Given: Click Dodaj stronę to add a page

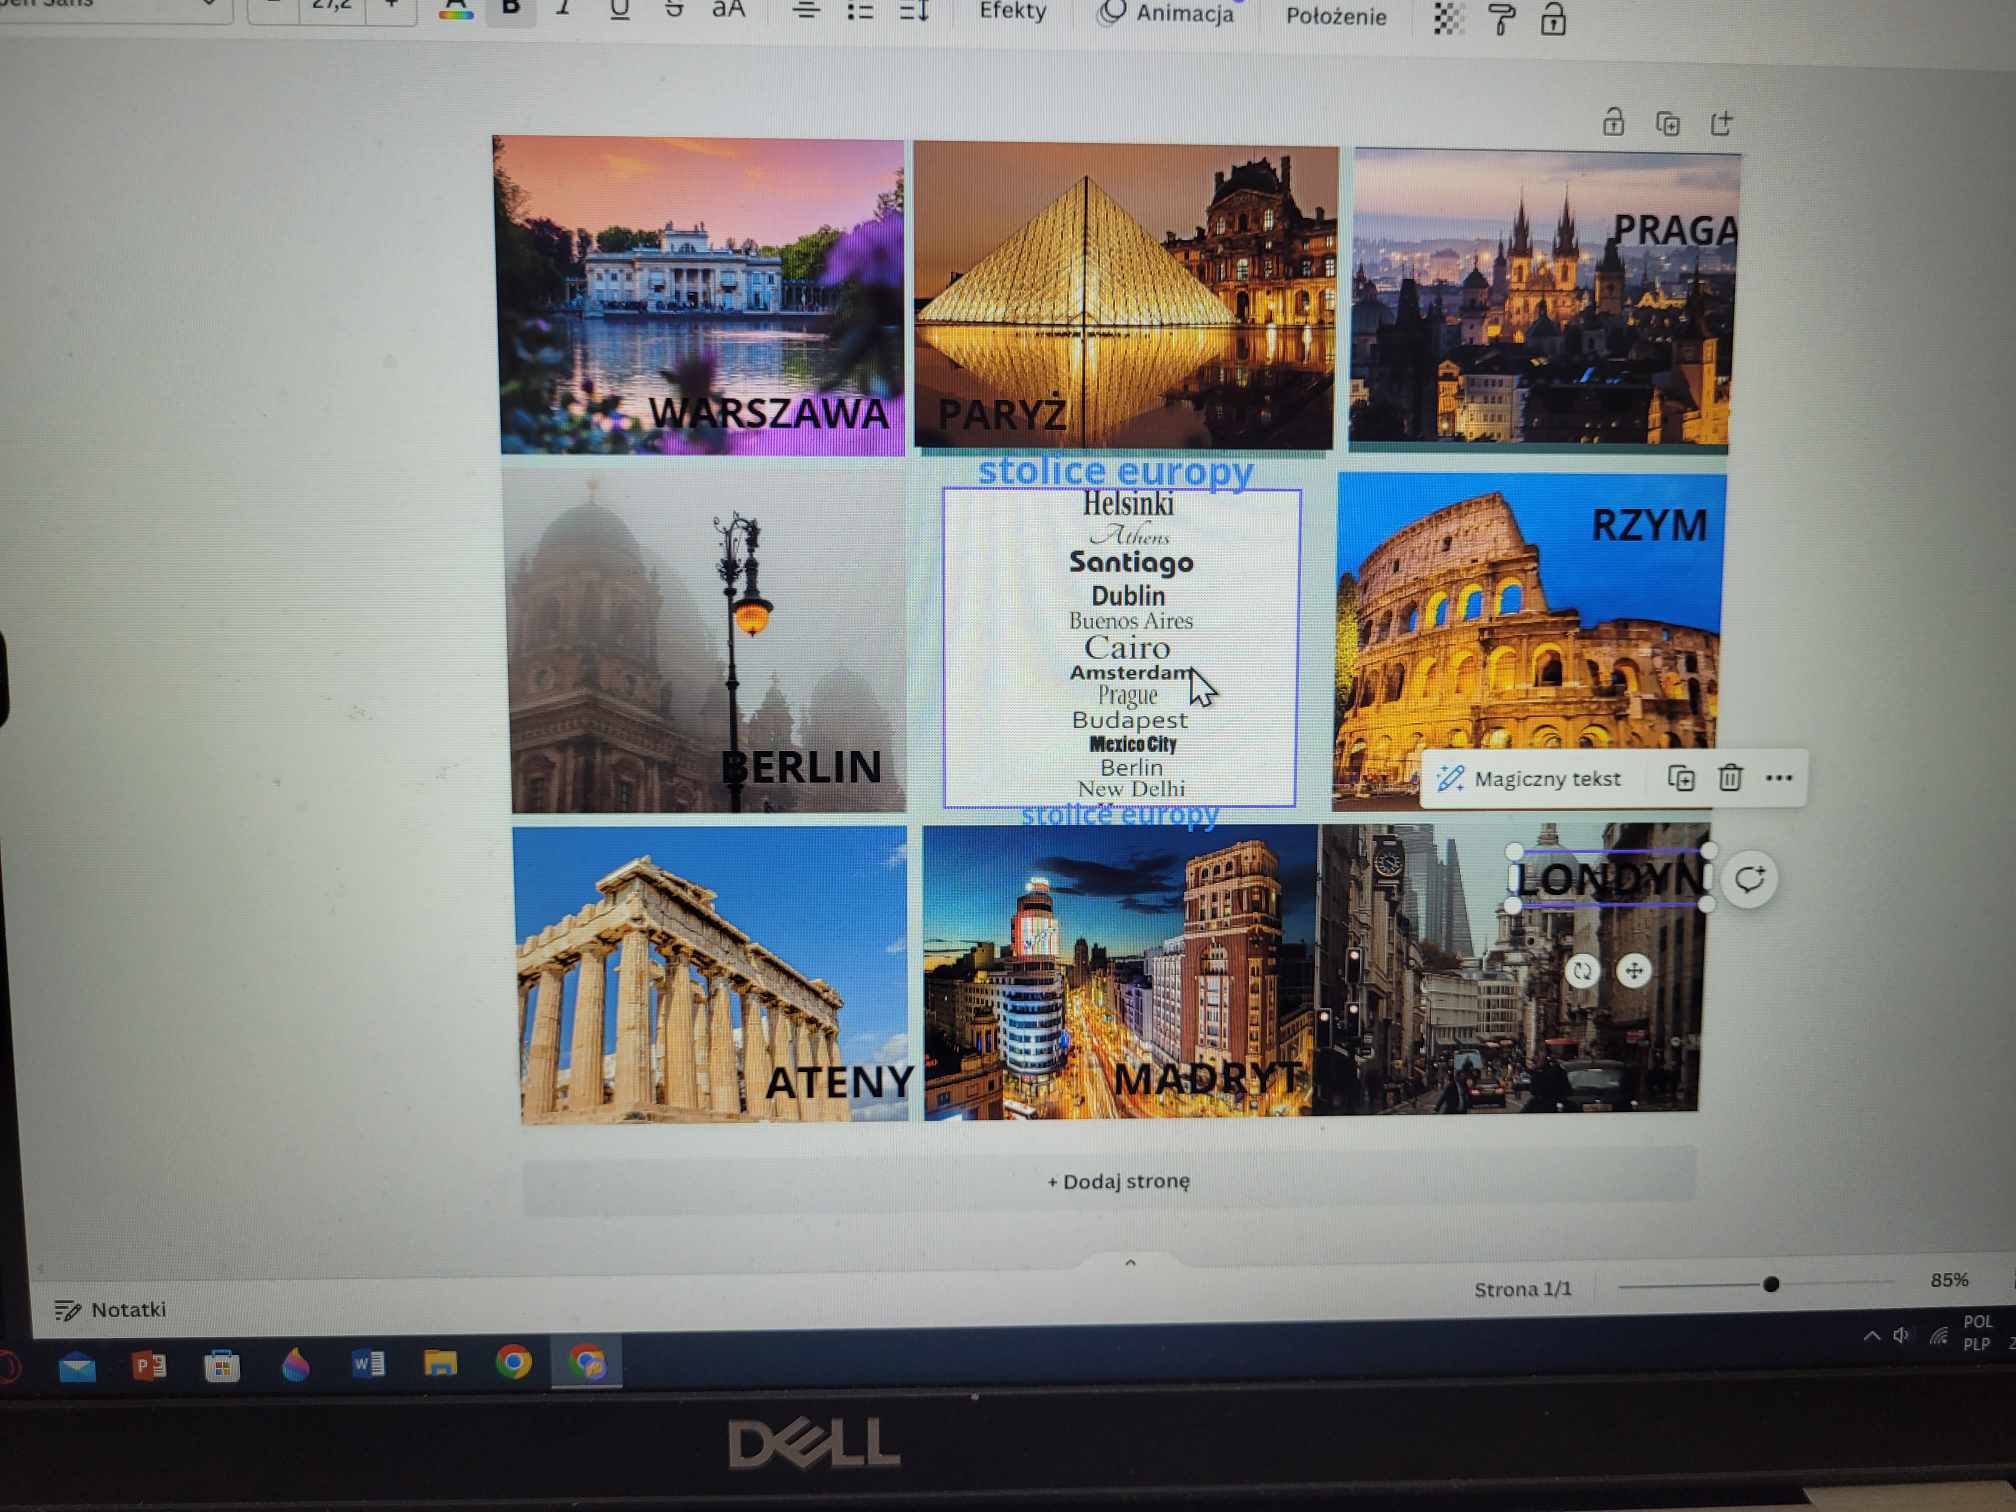Looking at the screenshot, I should point(1117,1181).
